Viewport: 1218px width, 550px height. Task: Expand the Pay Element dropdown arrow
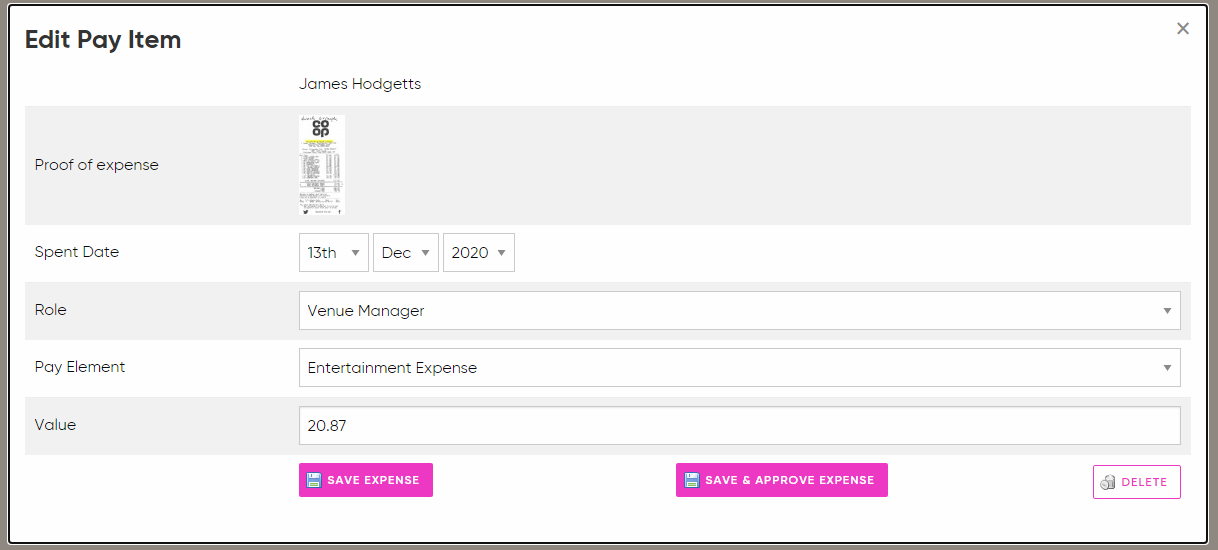tap(1167, 368)
